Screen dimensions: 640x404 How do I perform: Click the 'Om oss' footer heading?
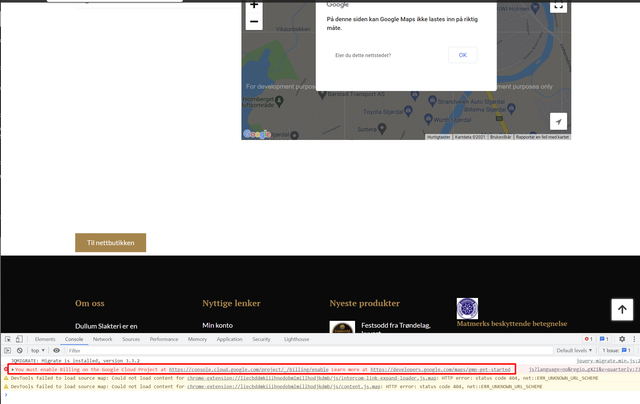pyautogui.click(x=89, y=303)
